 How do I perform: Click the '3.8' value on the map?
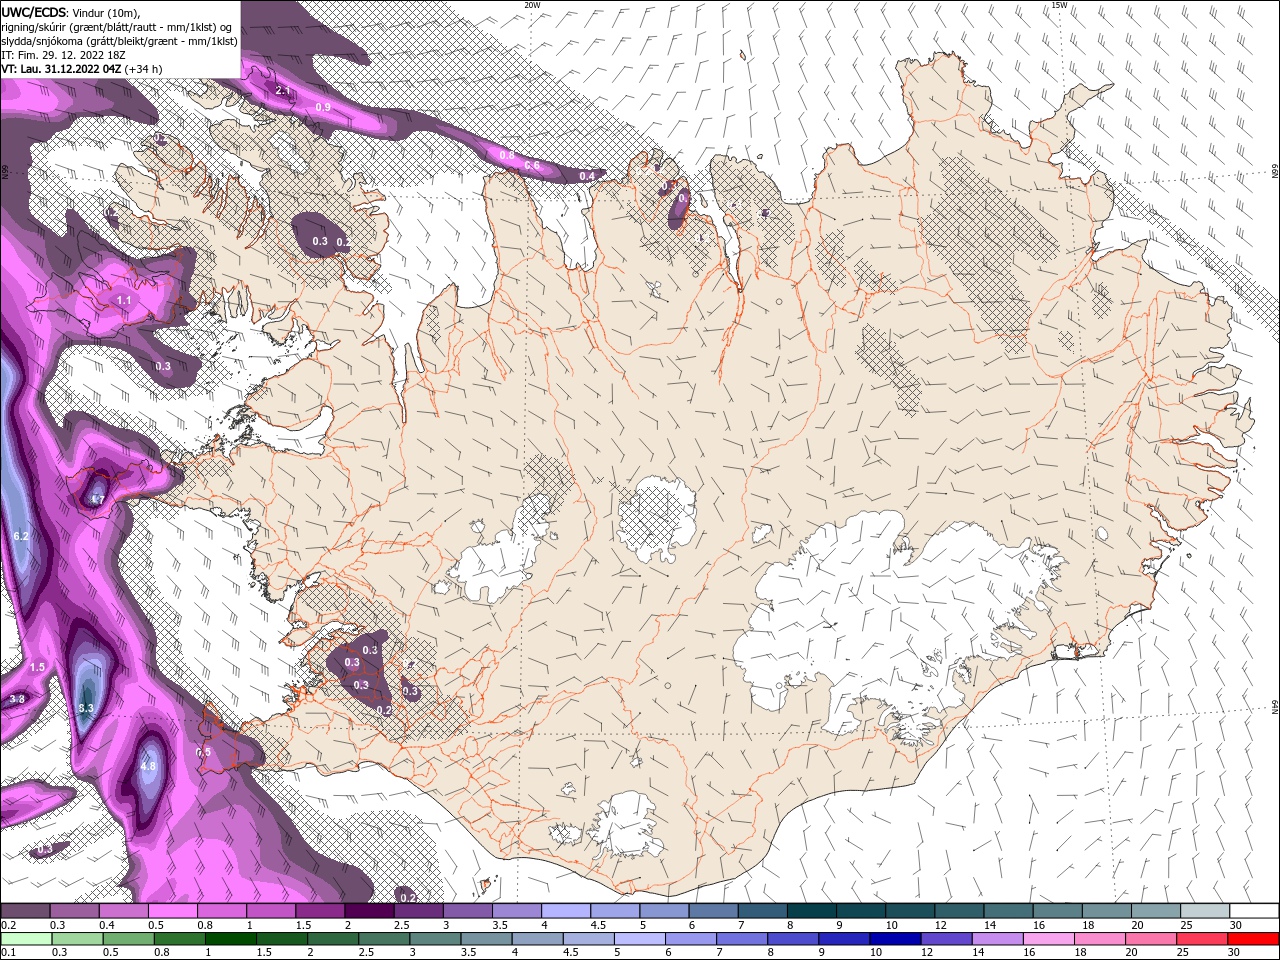coord(17,699)
